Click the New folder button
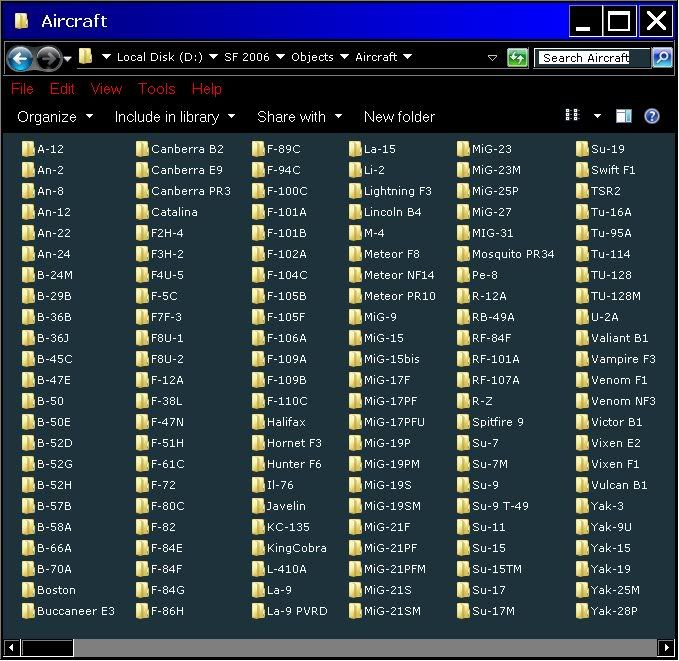 [x=399, y=117]
